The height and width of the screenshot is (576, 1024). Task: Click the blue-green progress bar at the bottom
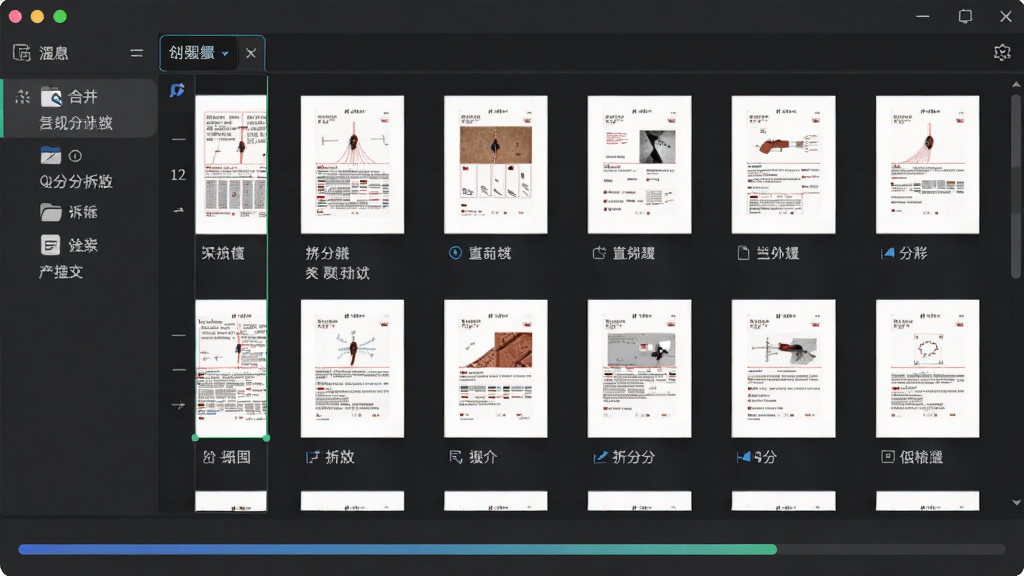coord(398,550)
